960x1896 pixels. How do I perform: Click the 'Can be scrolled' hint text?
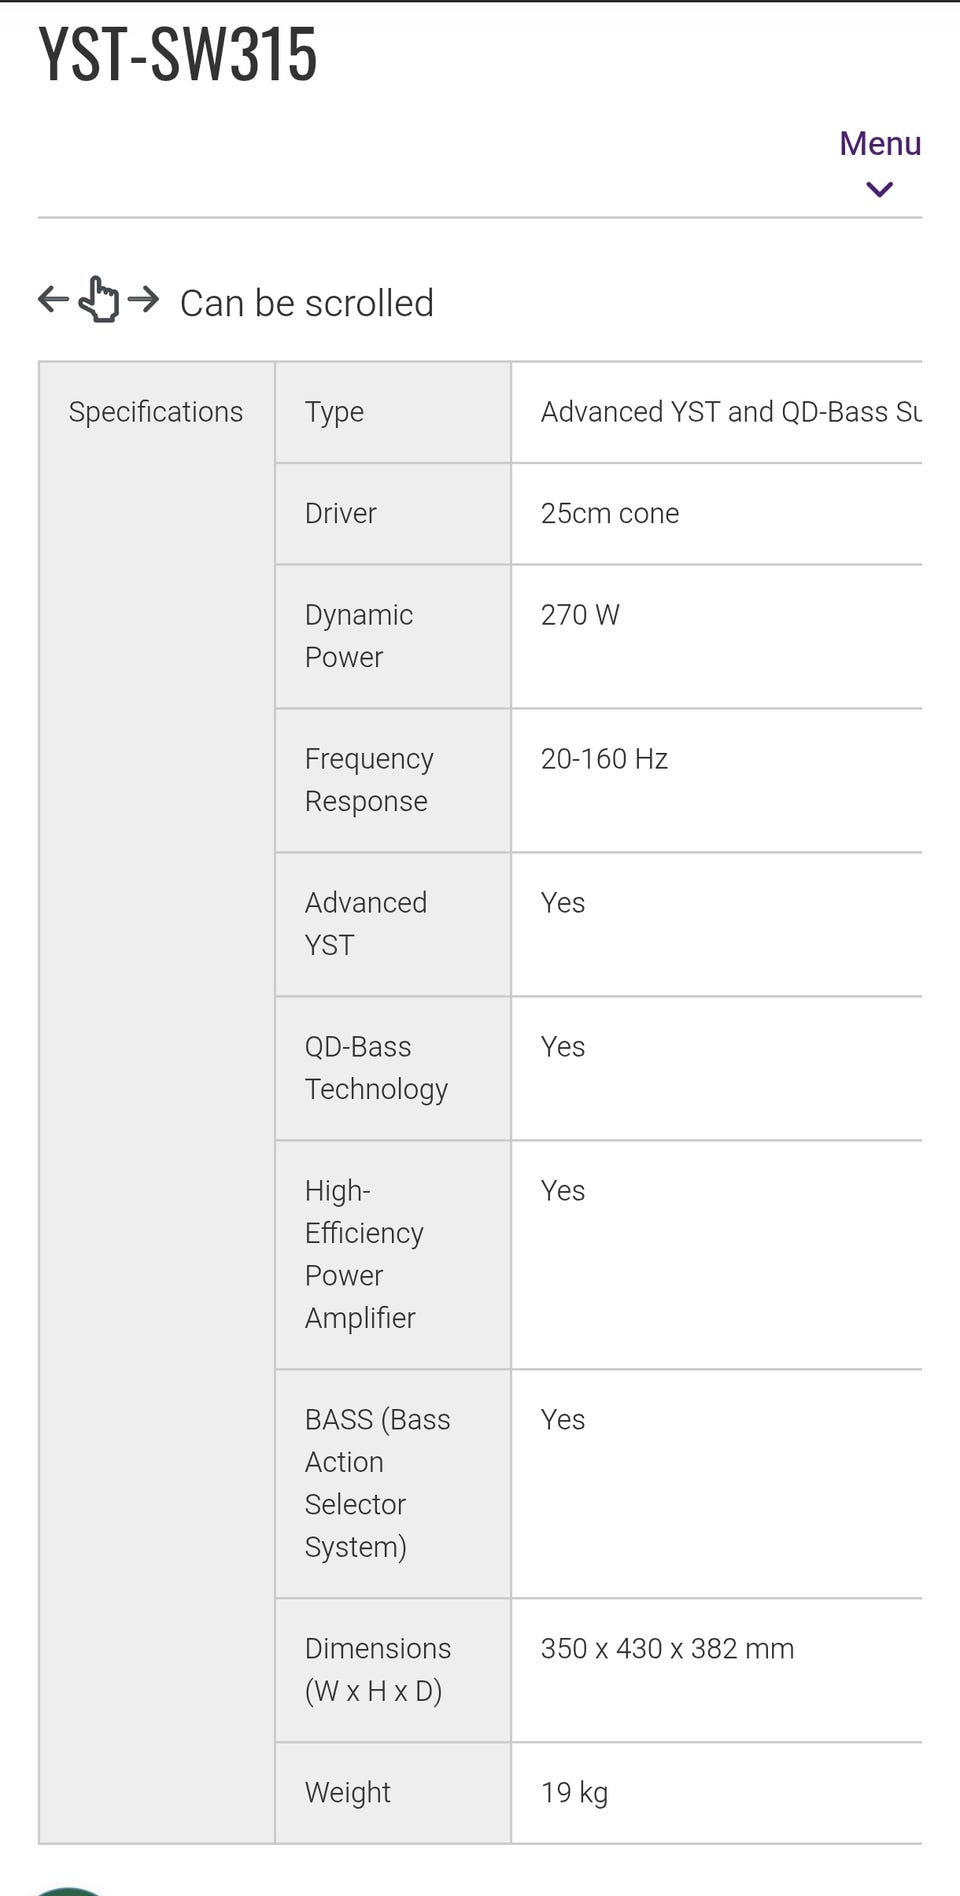[306, 303]
